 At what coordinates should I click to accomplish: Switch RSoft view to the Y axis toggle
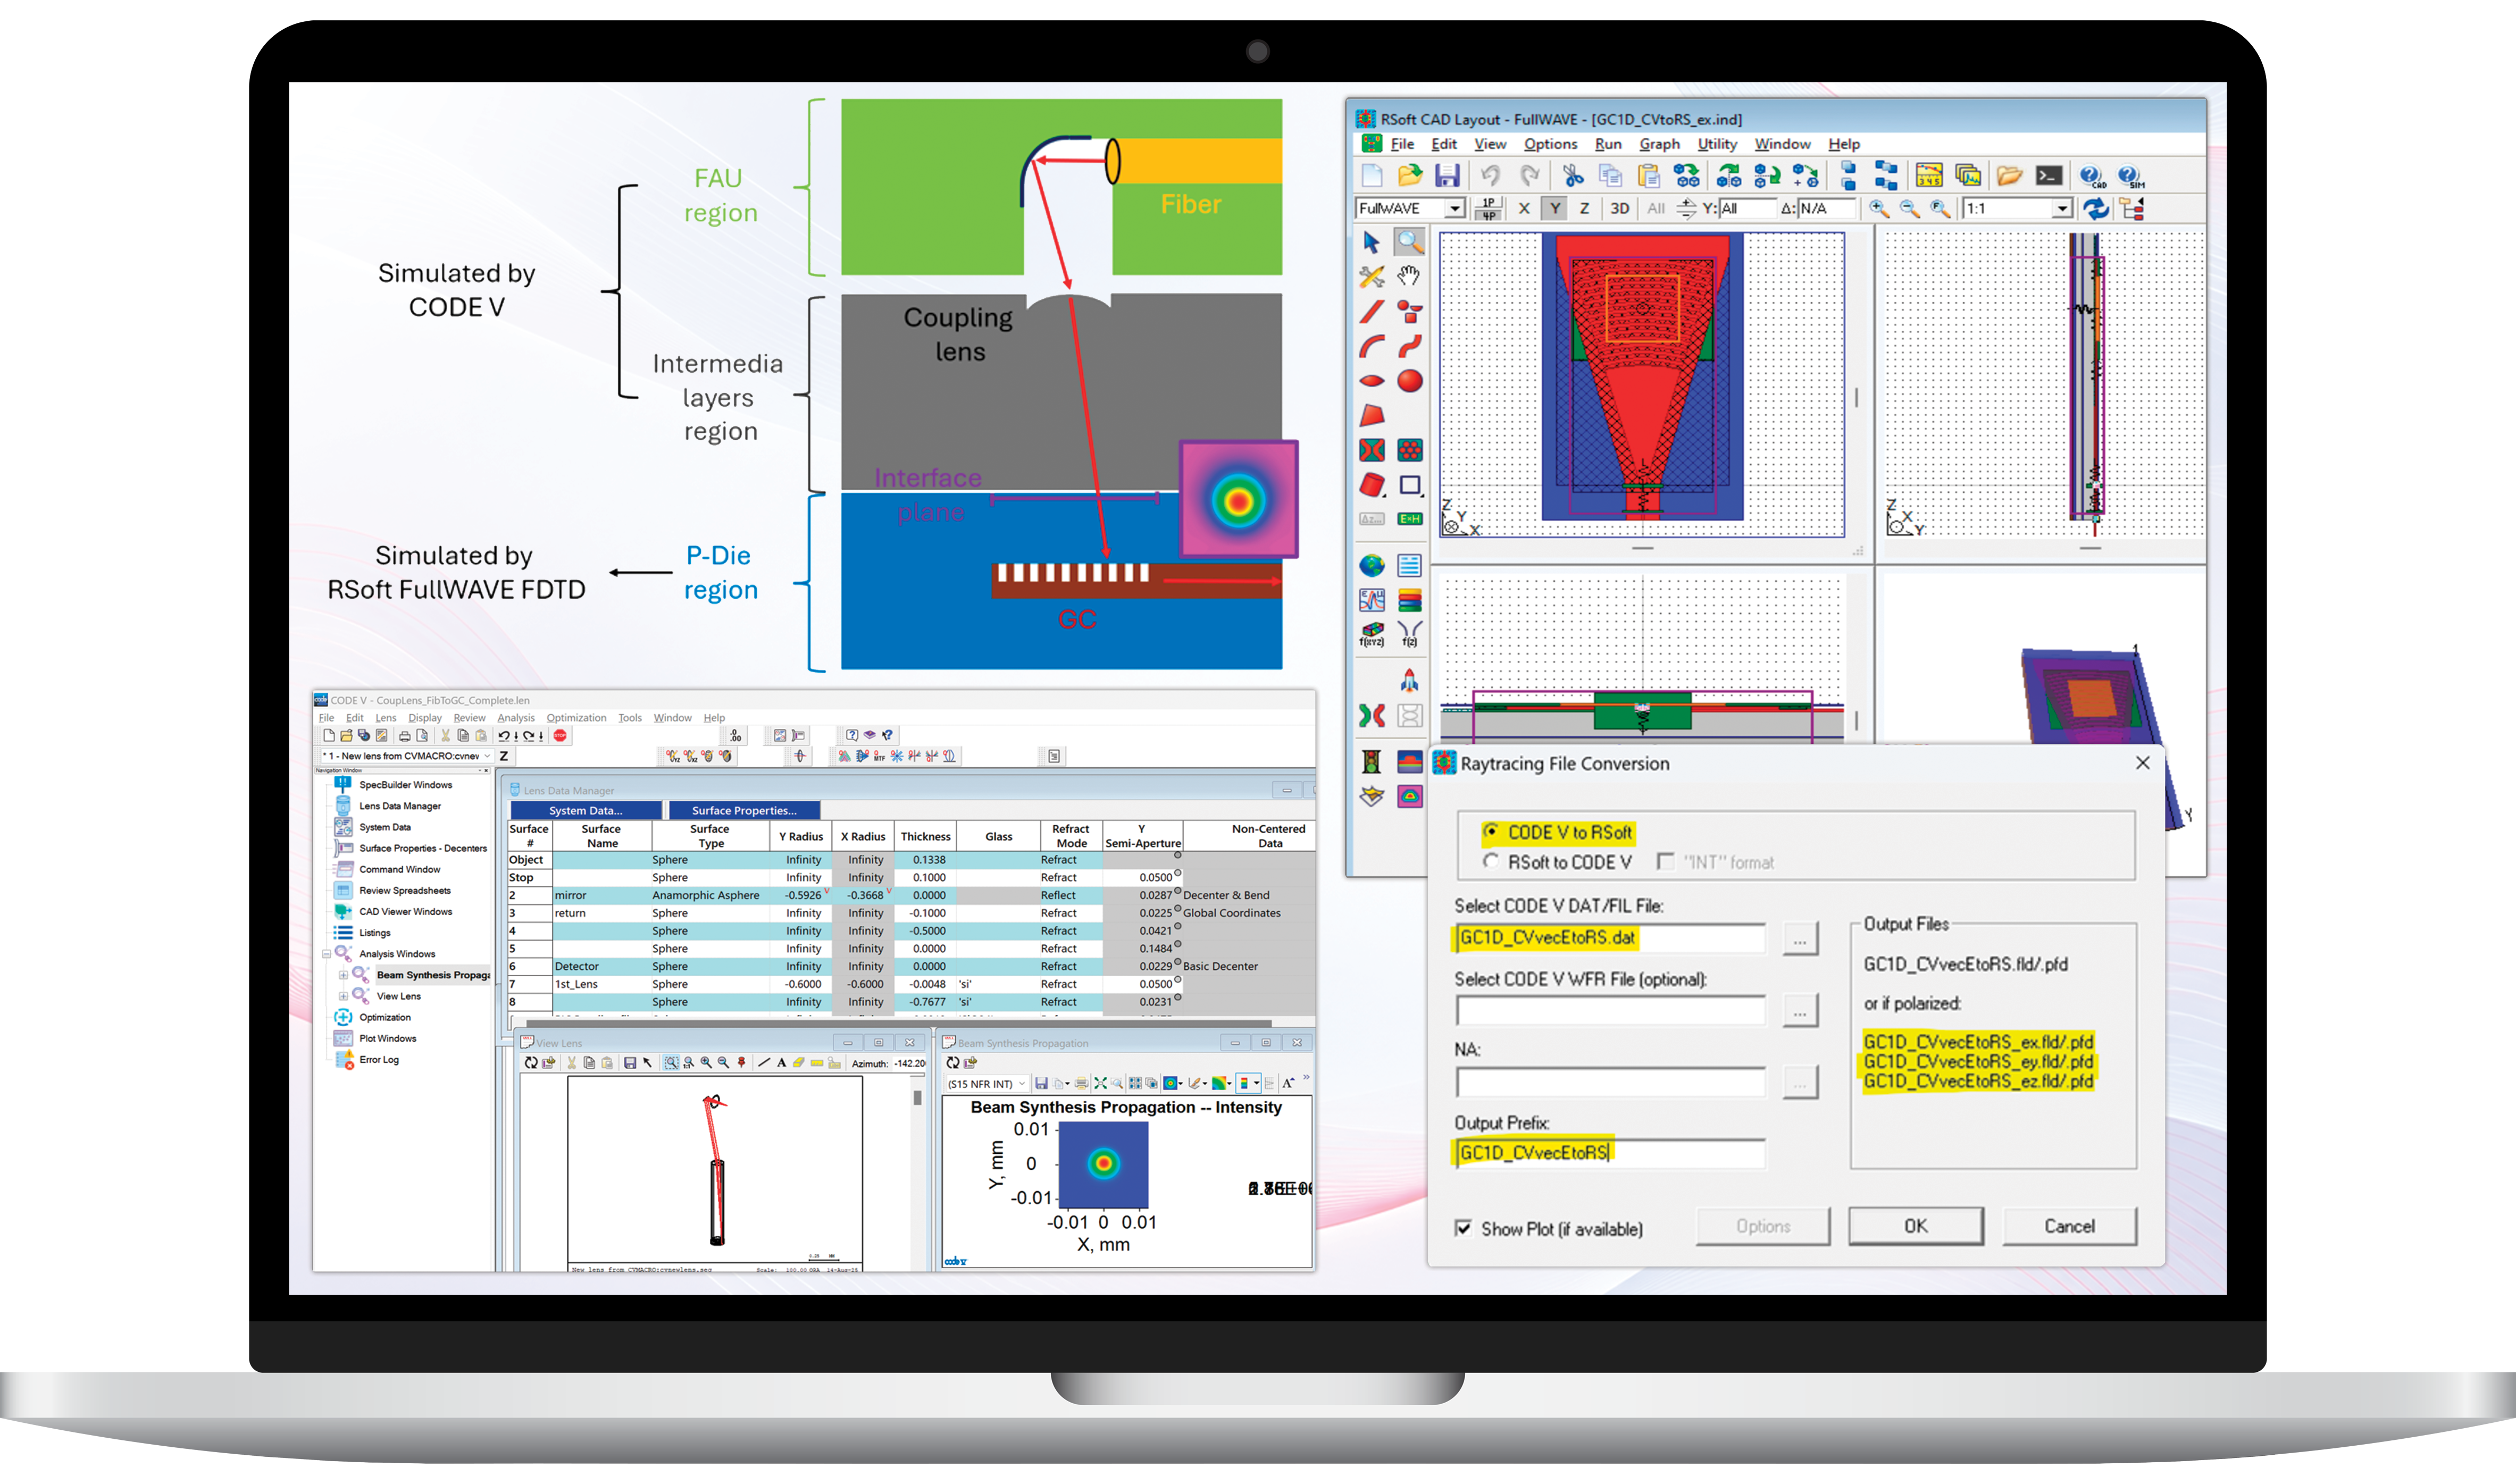[x=1554, y=208]
